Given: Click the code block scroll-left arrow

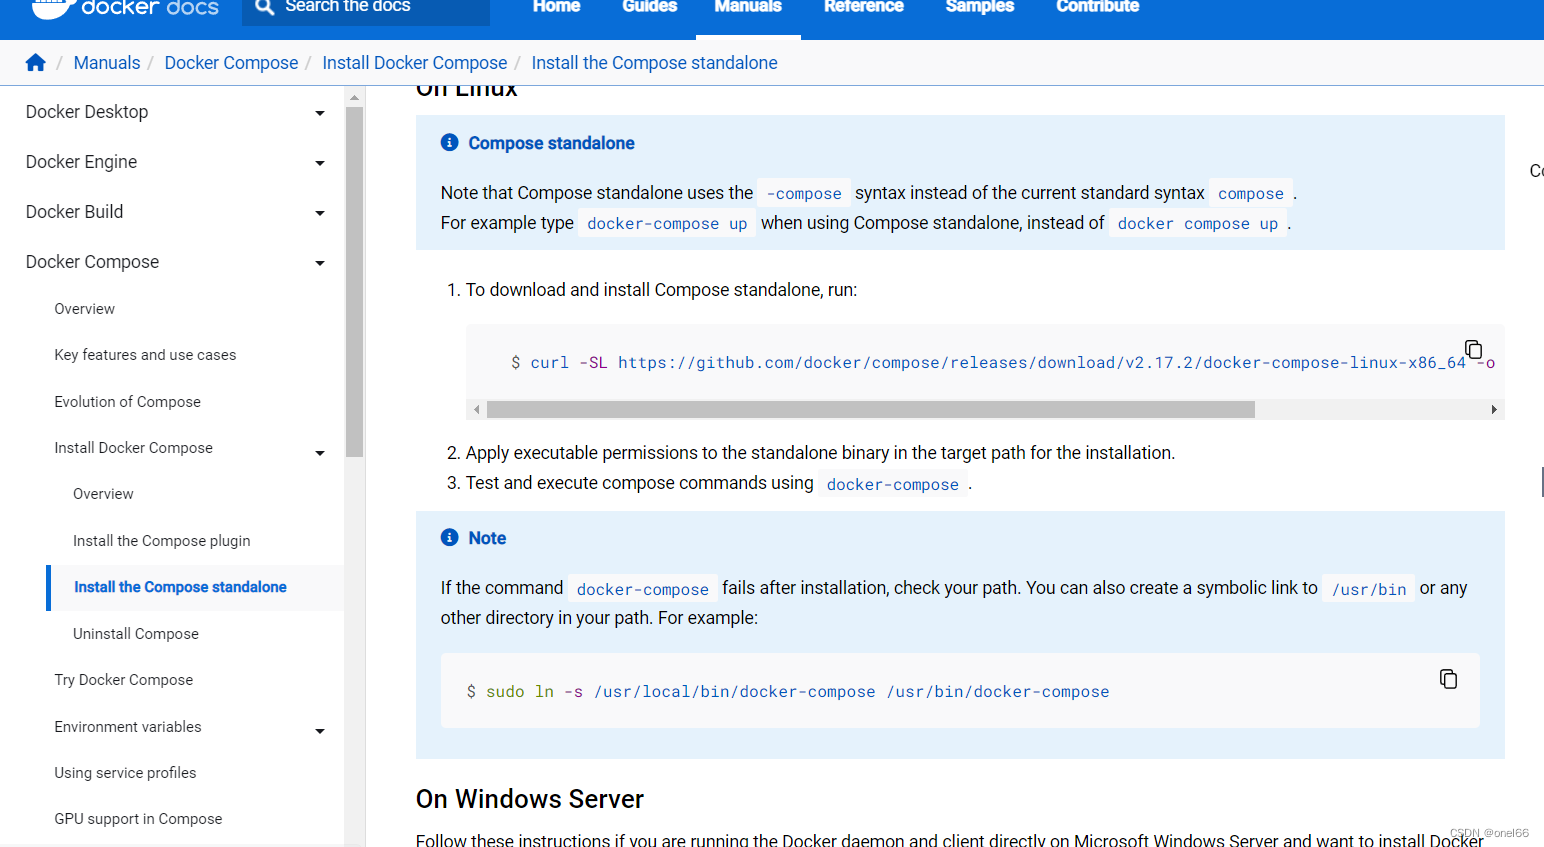Looking at the screenshot, I should pos(477,409).
